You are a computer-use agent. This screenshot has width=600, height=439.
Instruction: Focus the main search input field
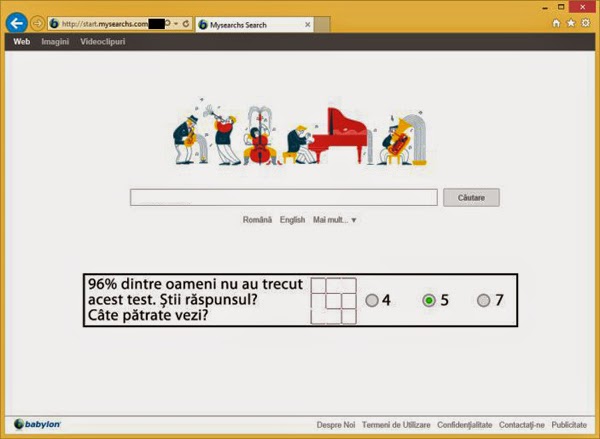[284, 197]
